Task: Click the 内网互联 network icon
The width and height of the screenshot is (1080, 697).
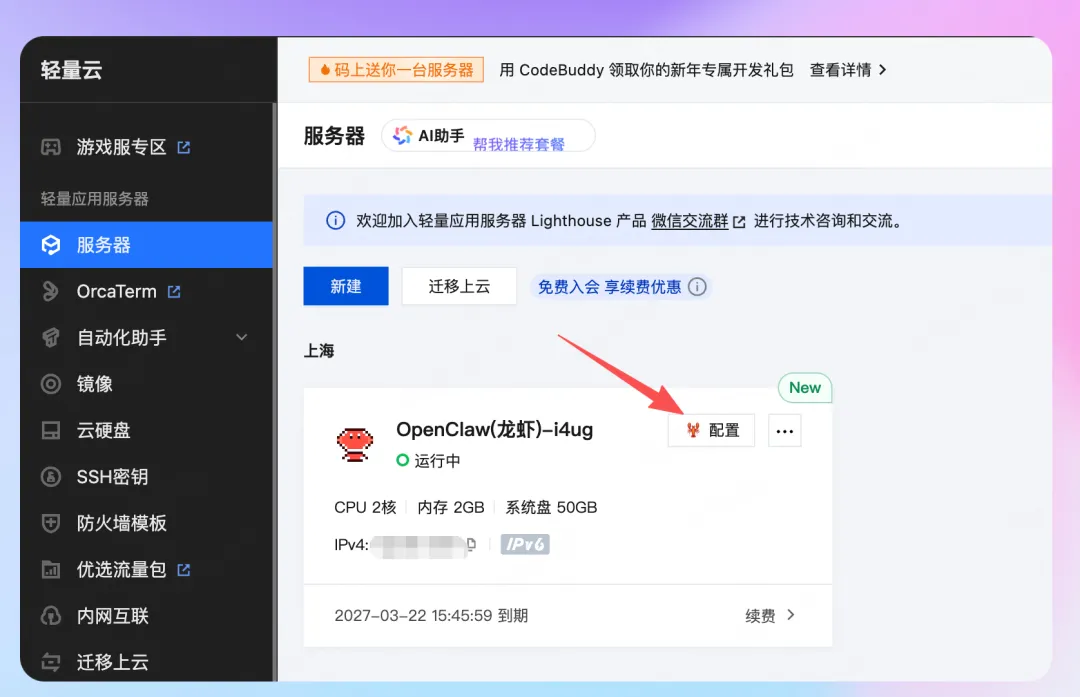Action: (51, 616)
